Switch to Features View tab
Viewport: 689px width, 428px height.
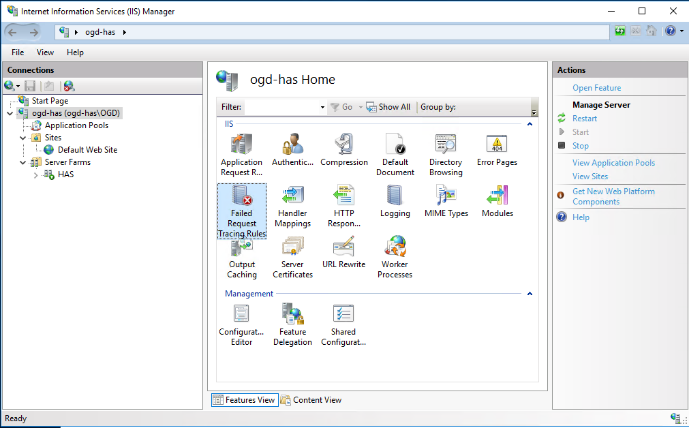pyautogui.click(x=244, y=400)
